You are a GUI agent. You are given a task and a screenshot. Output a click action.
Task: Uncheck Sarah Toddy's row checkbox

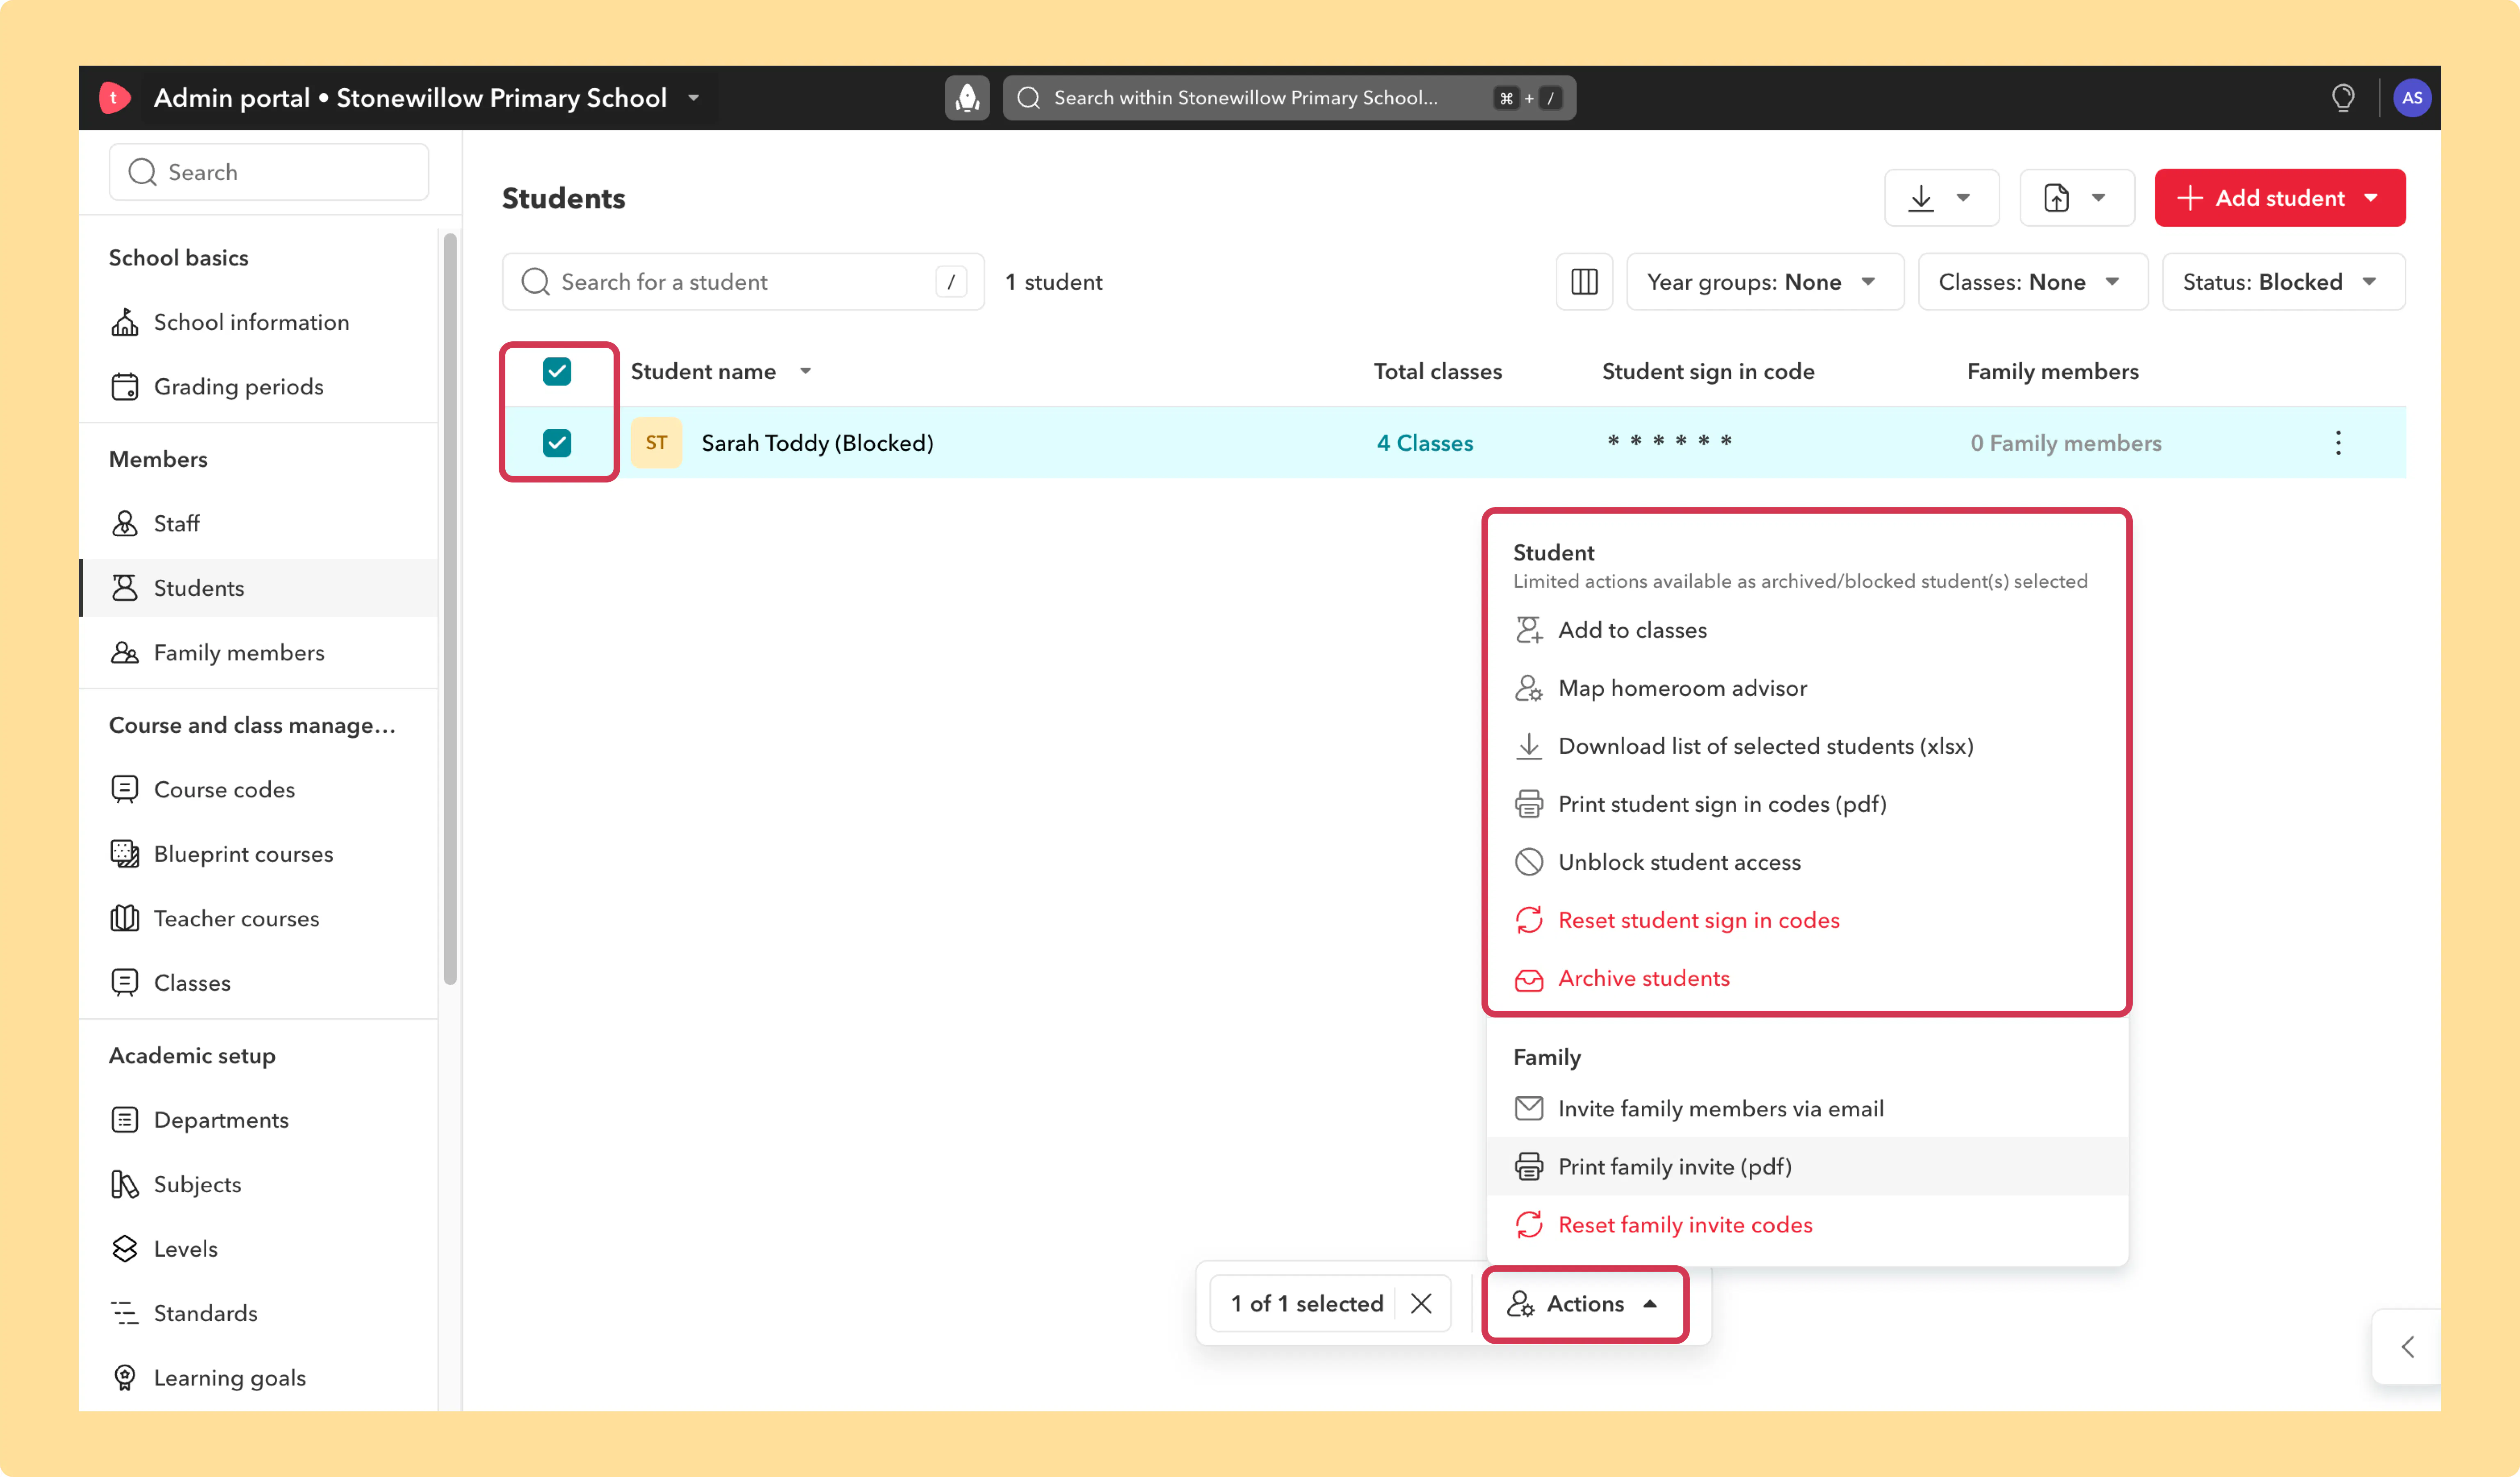[x=557, y=443]
